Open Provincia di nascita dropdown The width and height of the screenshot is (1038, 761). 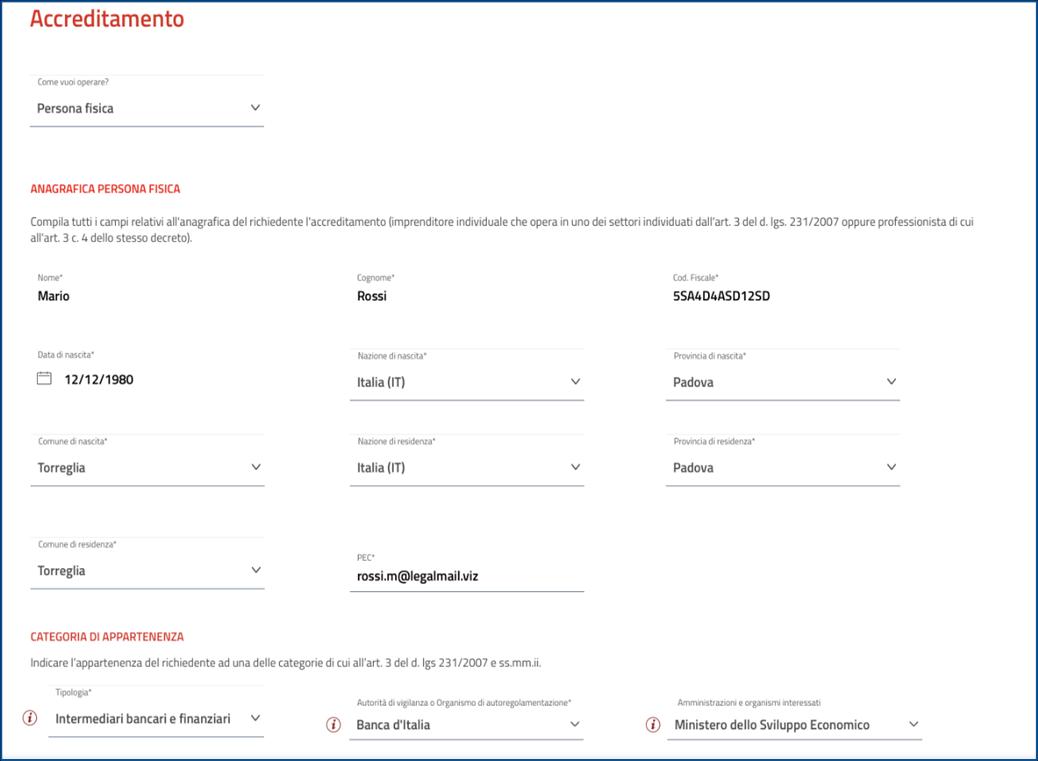point(782,382)
